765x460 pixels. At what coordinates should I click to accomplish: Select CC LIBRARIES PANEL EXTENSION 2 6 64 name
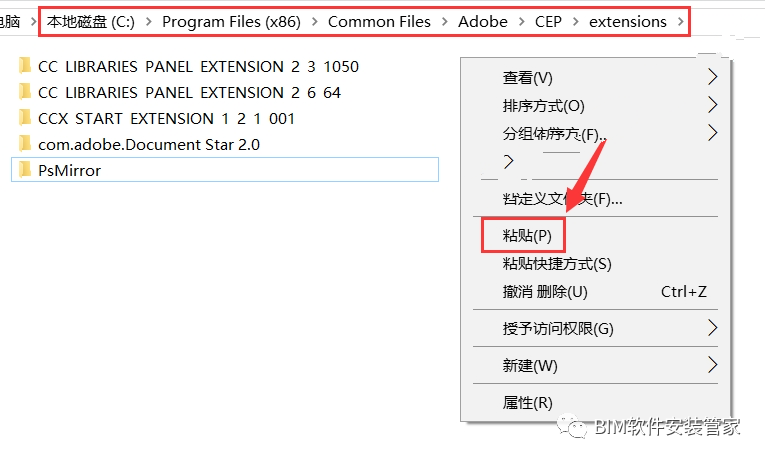[x=189, y=92]
